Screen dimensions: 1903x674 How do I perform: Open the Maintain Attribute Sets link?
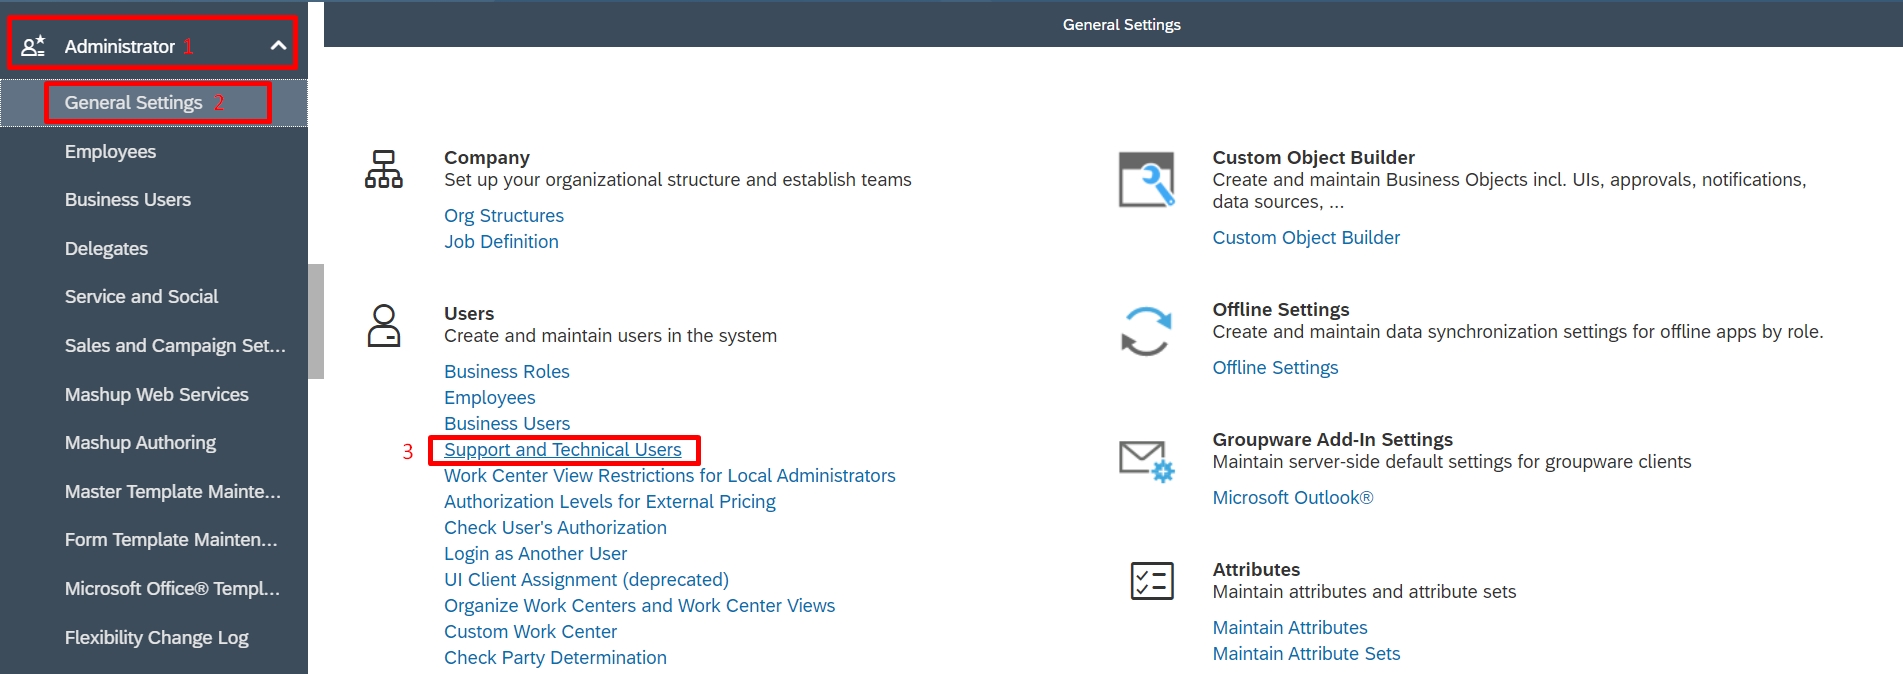tap(1306, 654)
